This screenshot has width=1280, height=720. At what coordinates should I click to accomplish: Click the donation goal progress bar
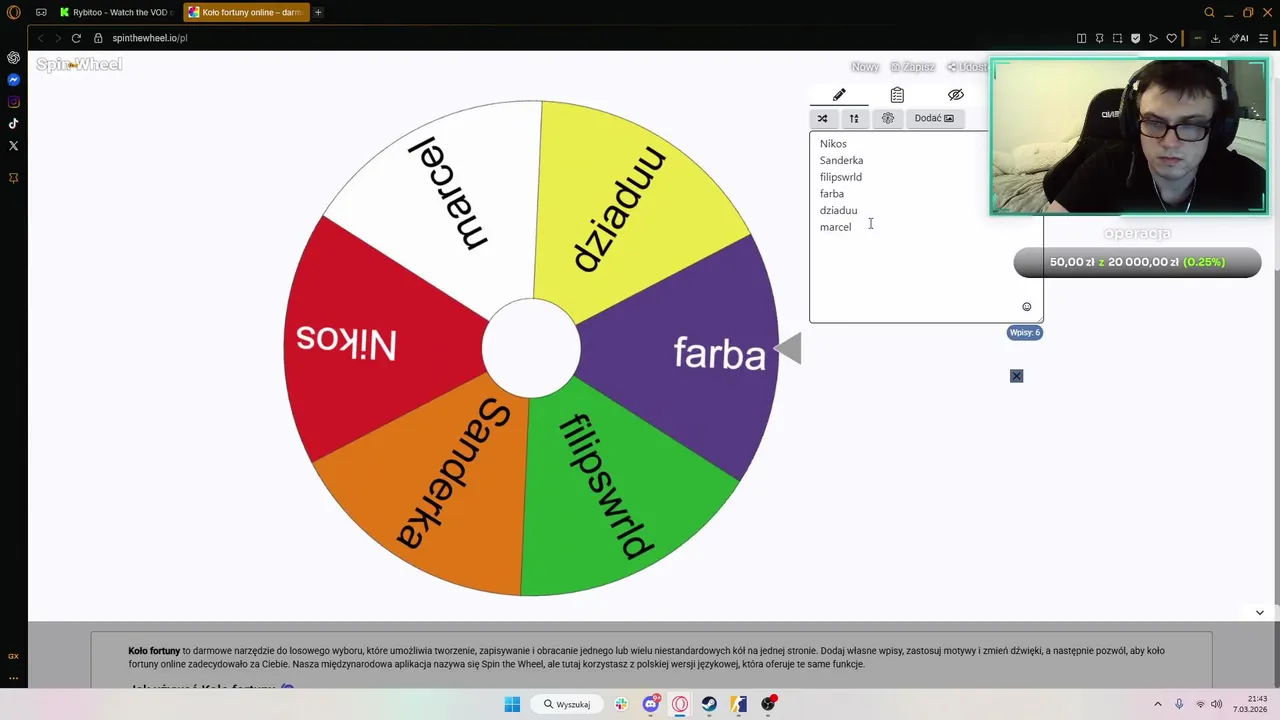click(1137, 262)
